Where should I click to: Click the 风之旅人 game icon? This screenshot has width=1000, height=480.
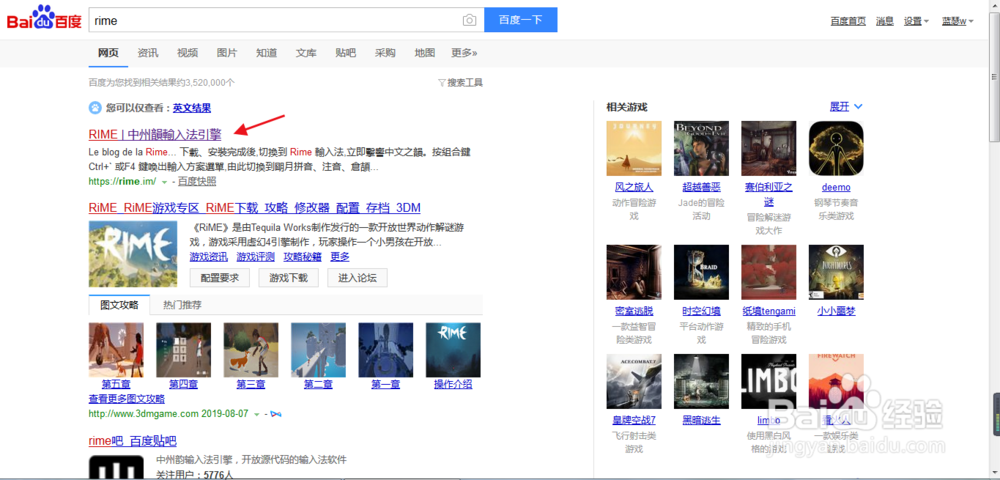[634, 149]
